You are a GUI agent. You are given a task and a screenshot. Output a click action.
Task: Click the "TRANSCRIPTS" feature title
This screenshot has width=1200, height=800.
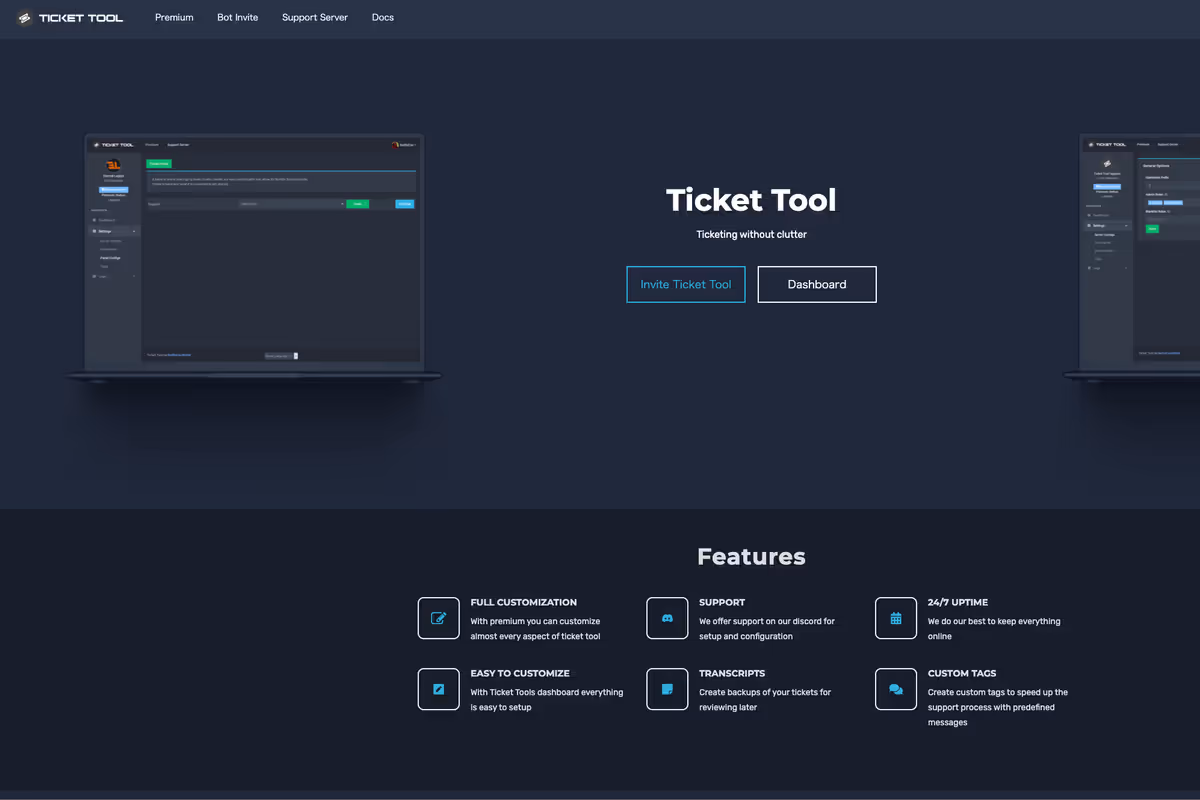(732, 674)
